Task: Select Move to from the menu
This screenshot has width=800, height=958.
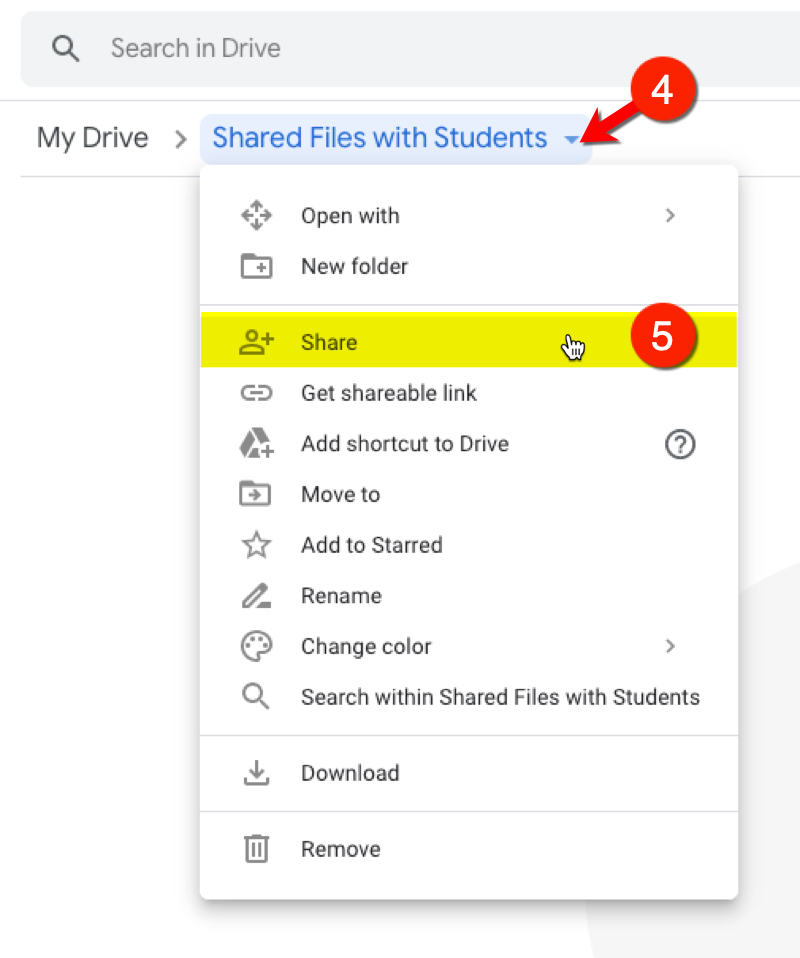Action: (x=340, y=495)
